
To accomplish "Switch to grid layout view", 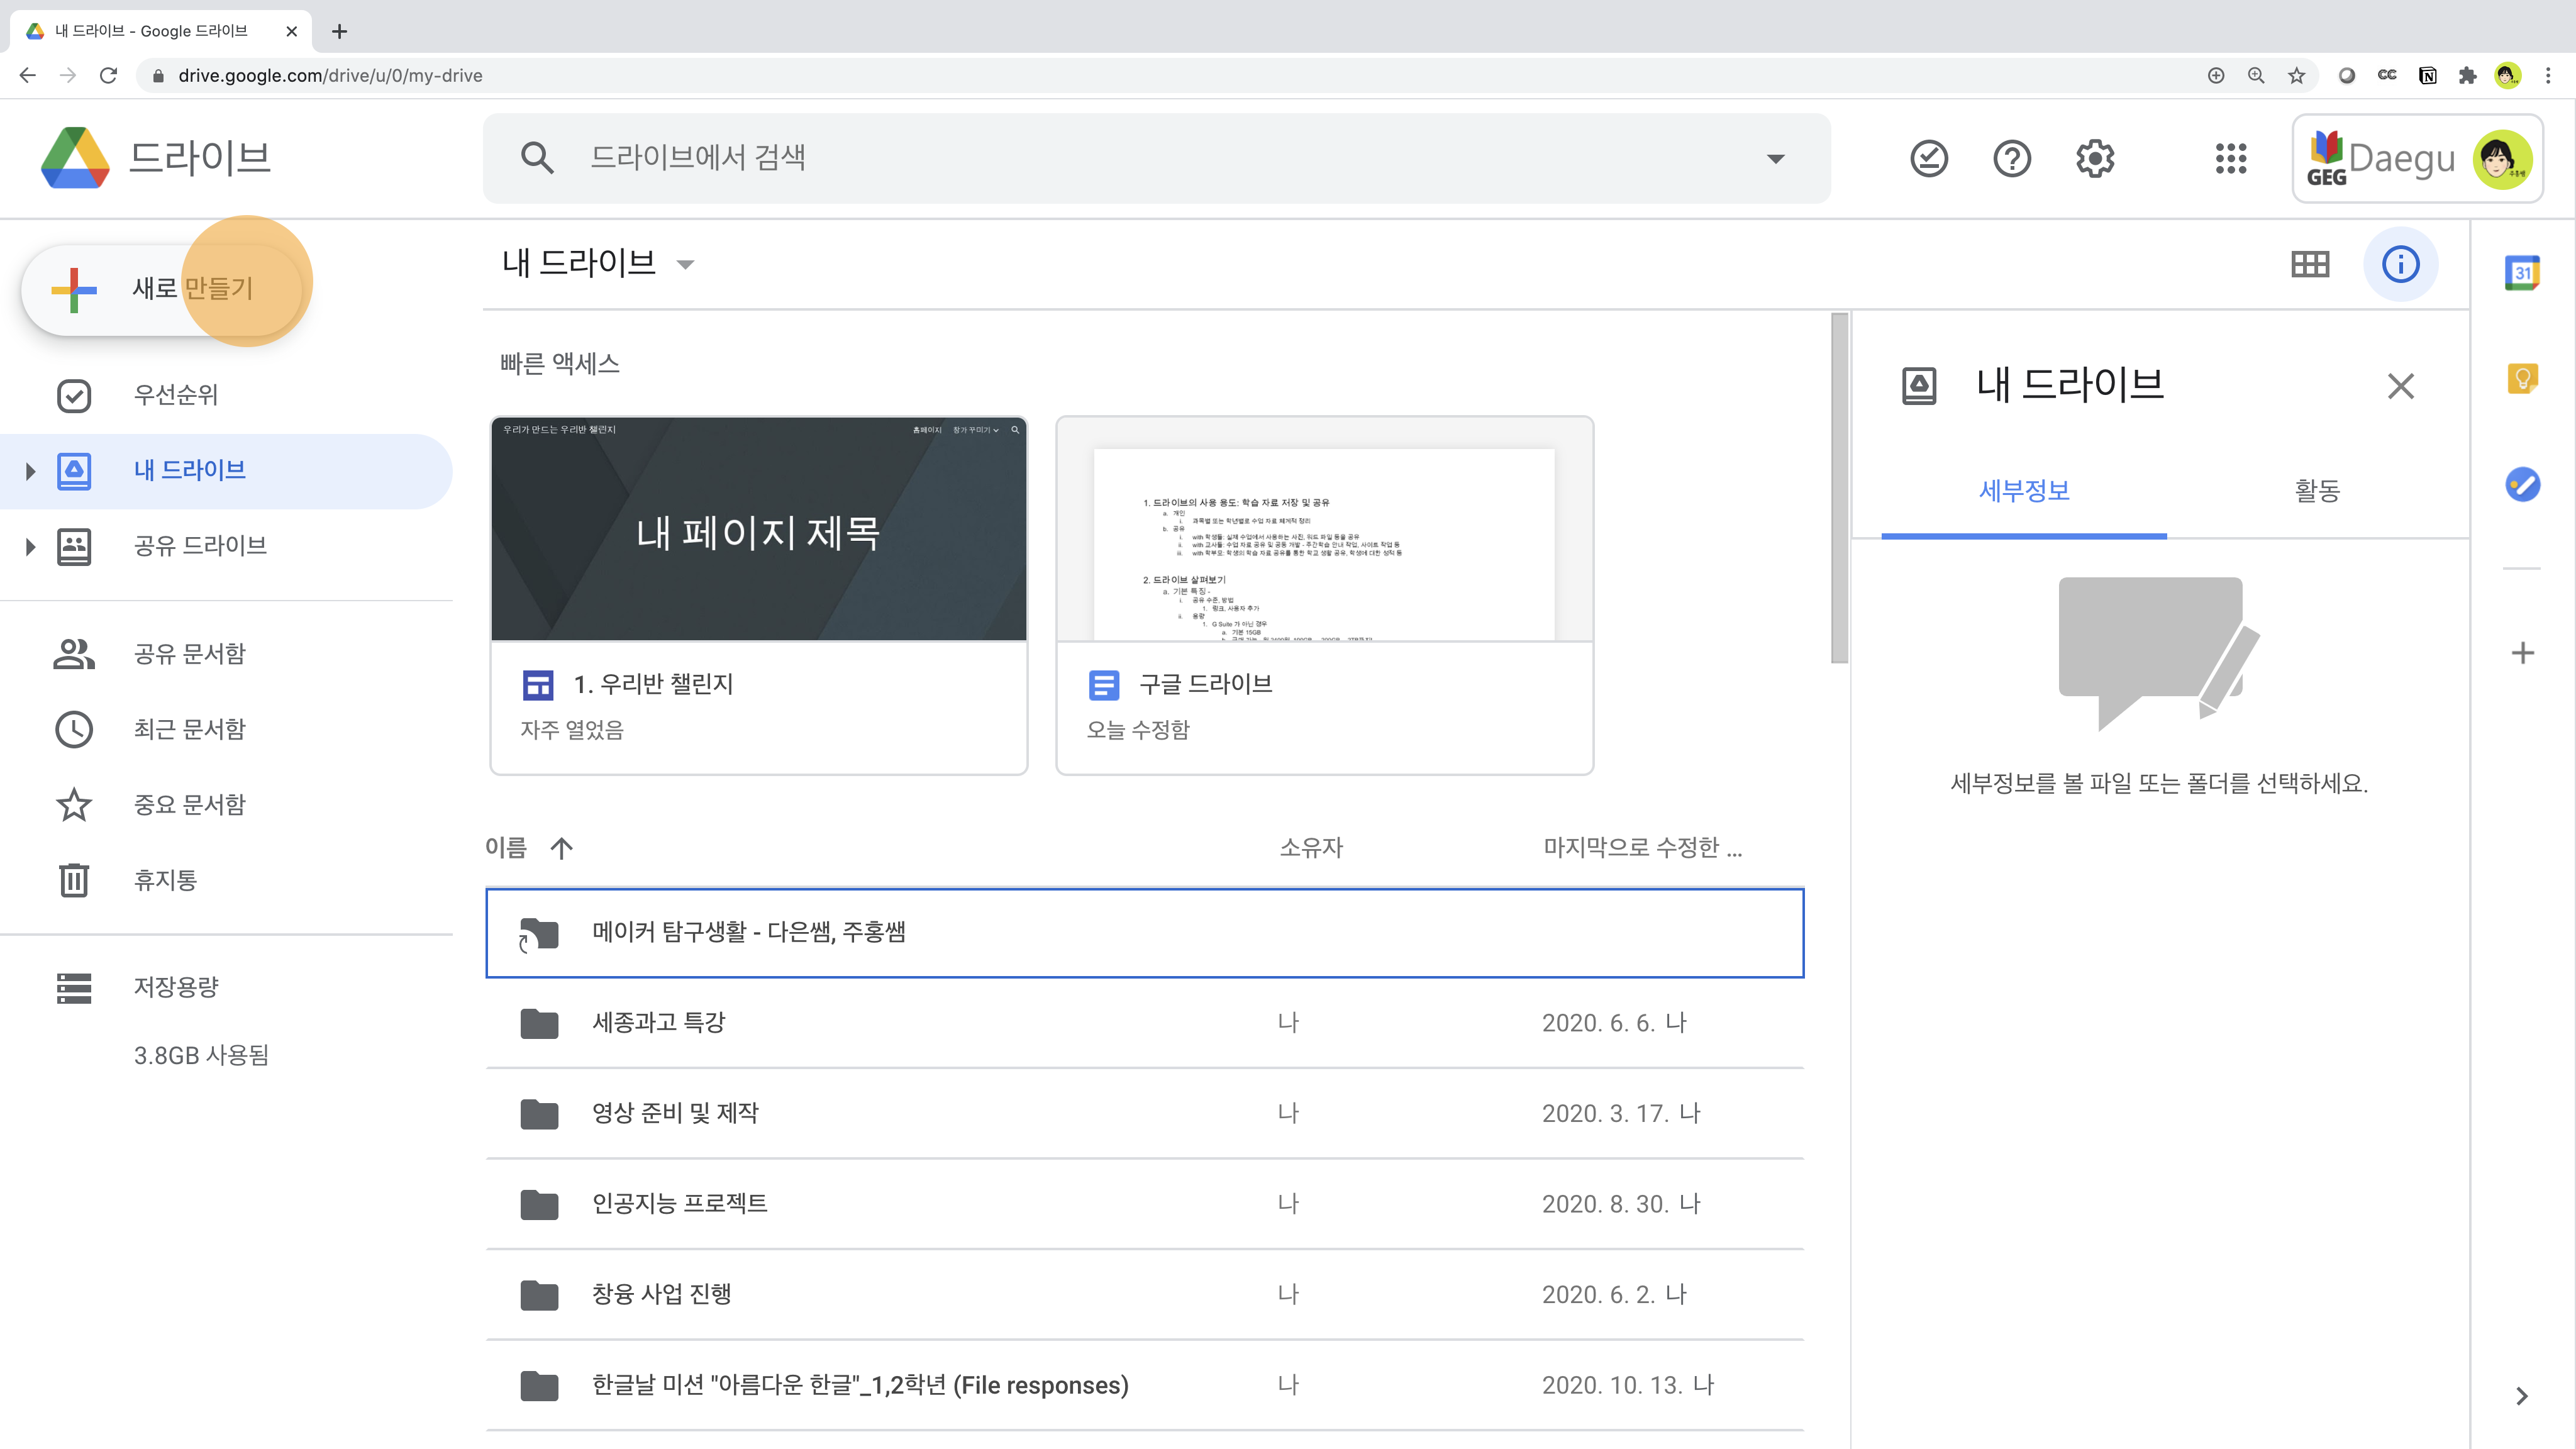I will tap(2310, 264).
